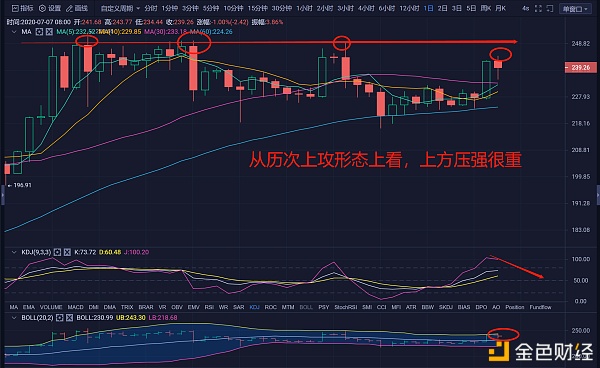Select the StochRSI indicator
This screenshot has height=368, width=600.
pos(346,307)
